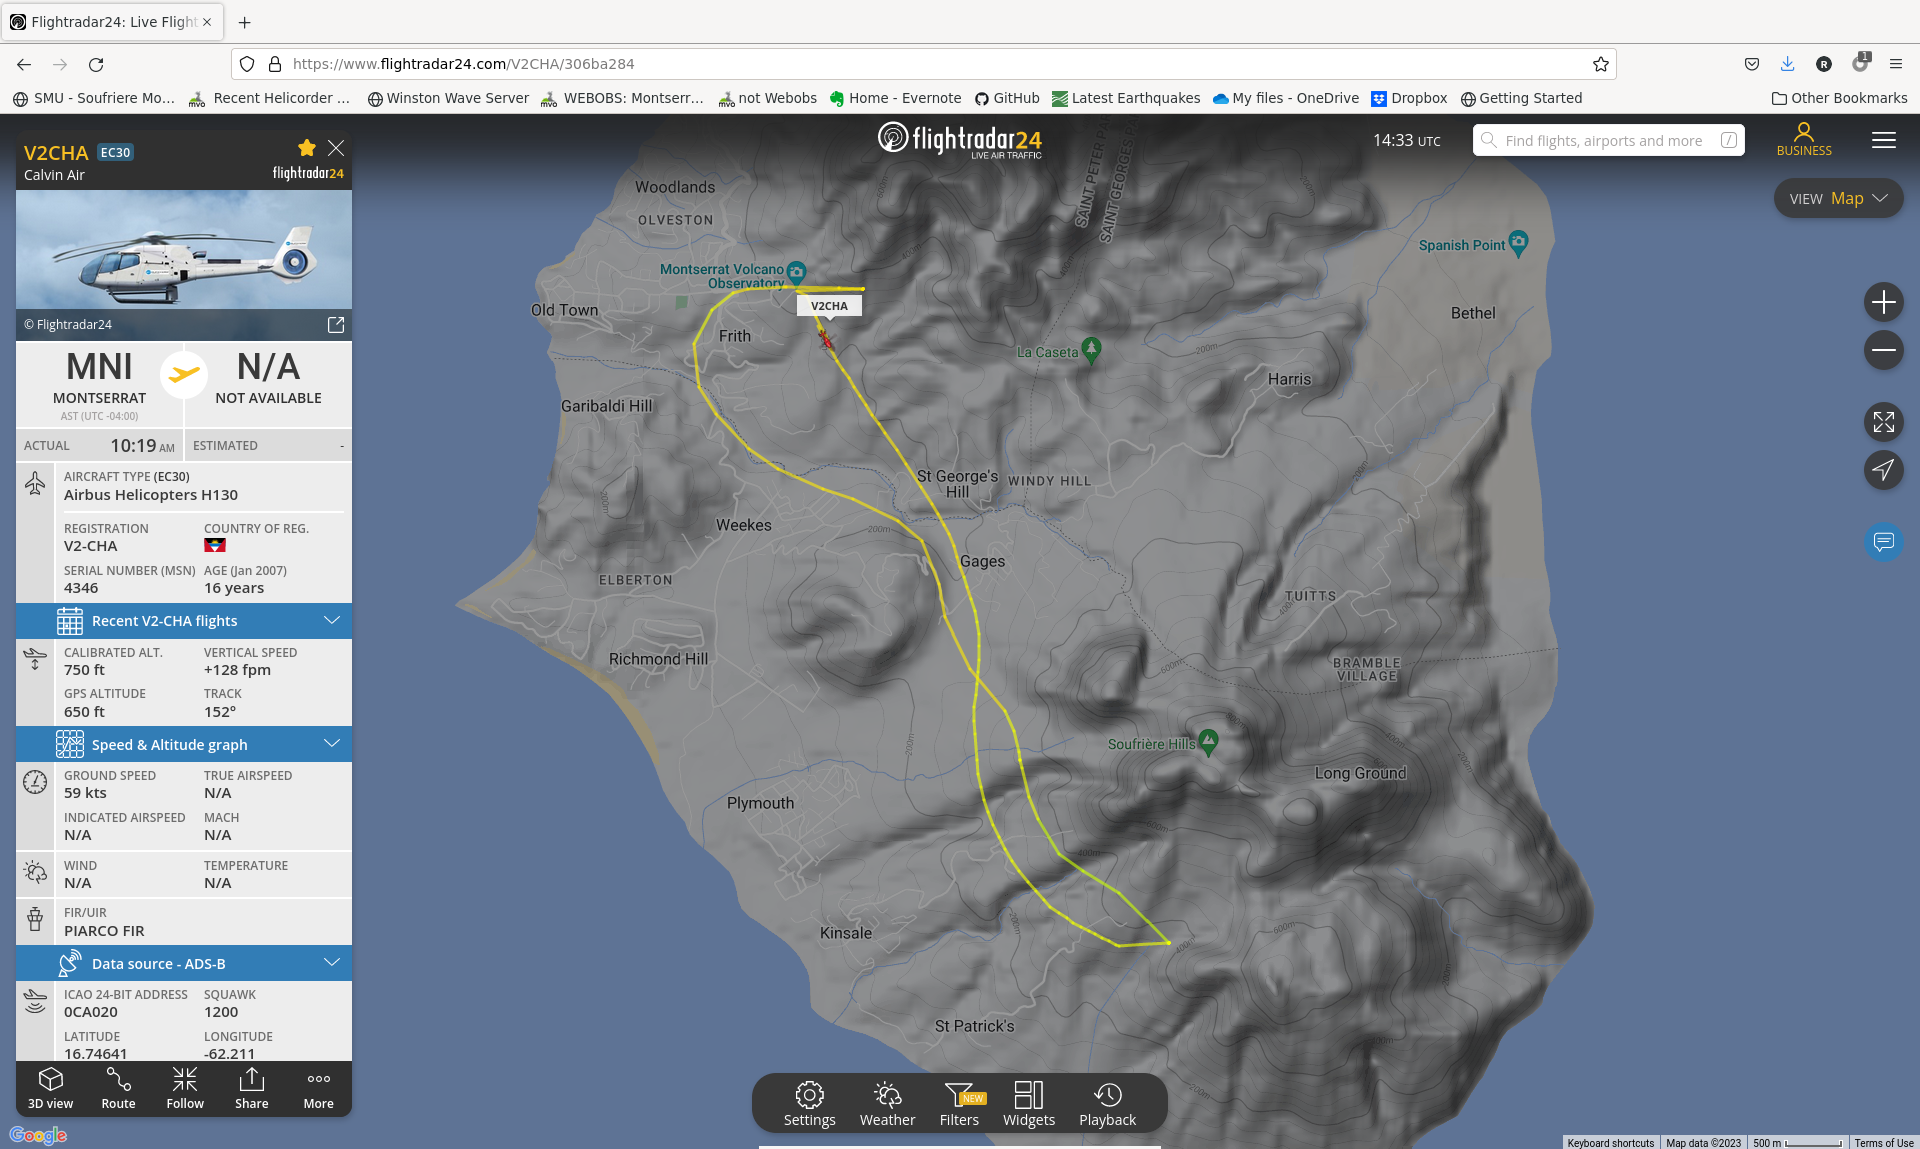Viewport: 1920px width, 1149px height.
Task: Click the site shield tracking protection icon
Action: (x=247, y=64)
